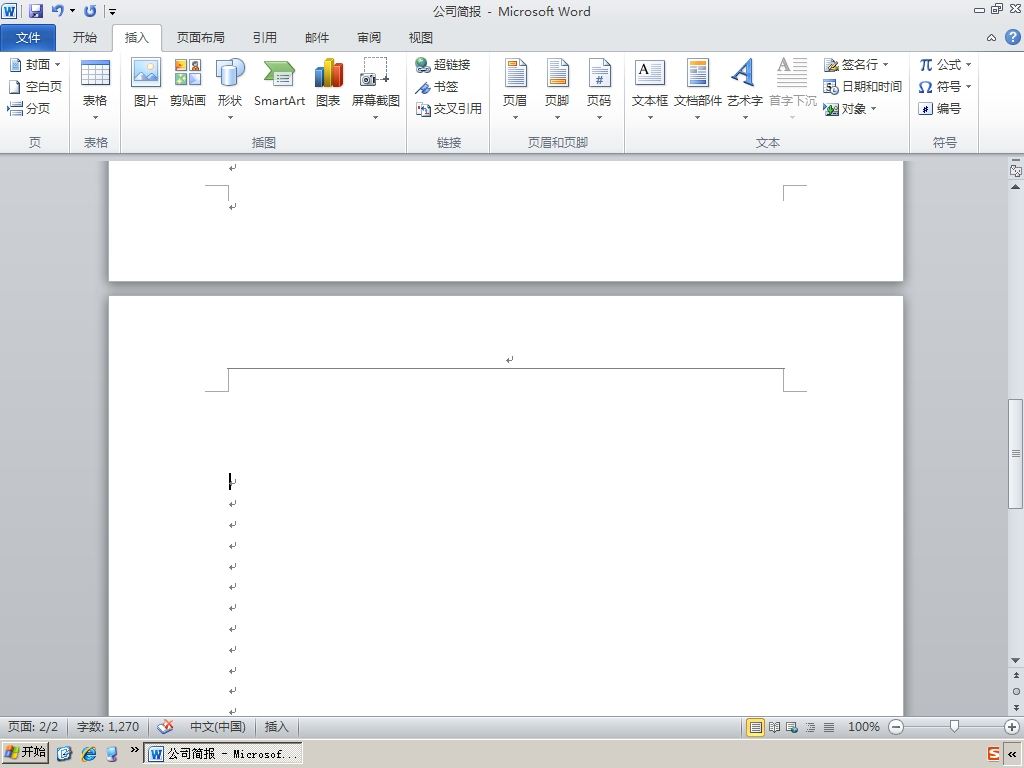1024x768 pixels.
Task: Open Microsoft Word Help question mark
Action: 1012,37
